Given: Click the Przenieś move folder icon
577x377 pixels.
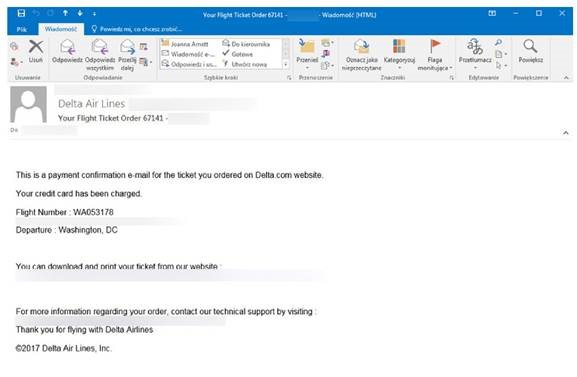Looking at the screenshot, I should coord(307,47).
